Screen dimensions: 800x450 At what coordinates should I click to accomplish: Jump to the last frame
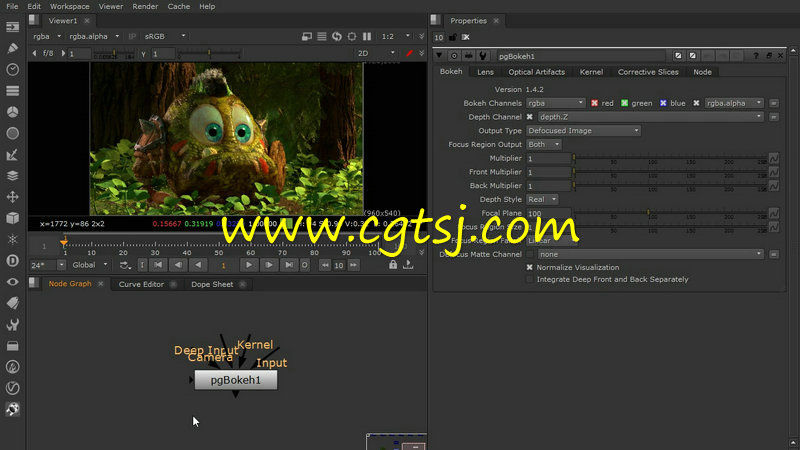tap(289, 265)
